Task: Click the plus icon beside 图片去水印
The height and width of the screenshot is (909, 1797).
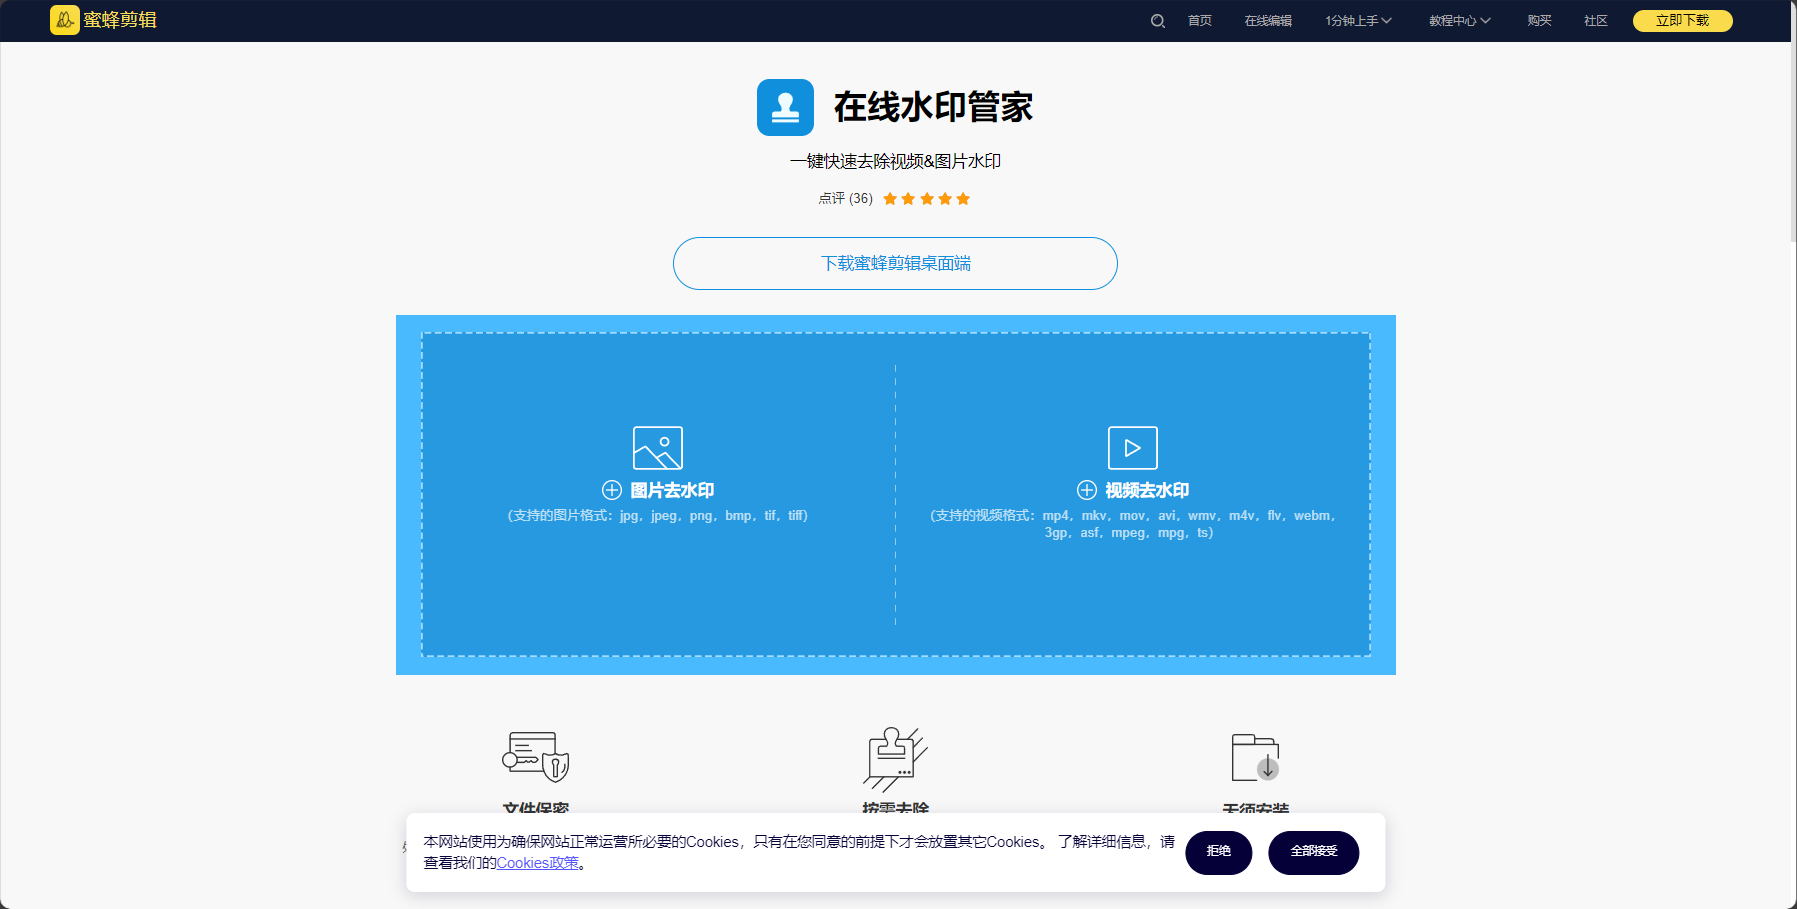Action: pos(612,490)
